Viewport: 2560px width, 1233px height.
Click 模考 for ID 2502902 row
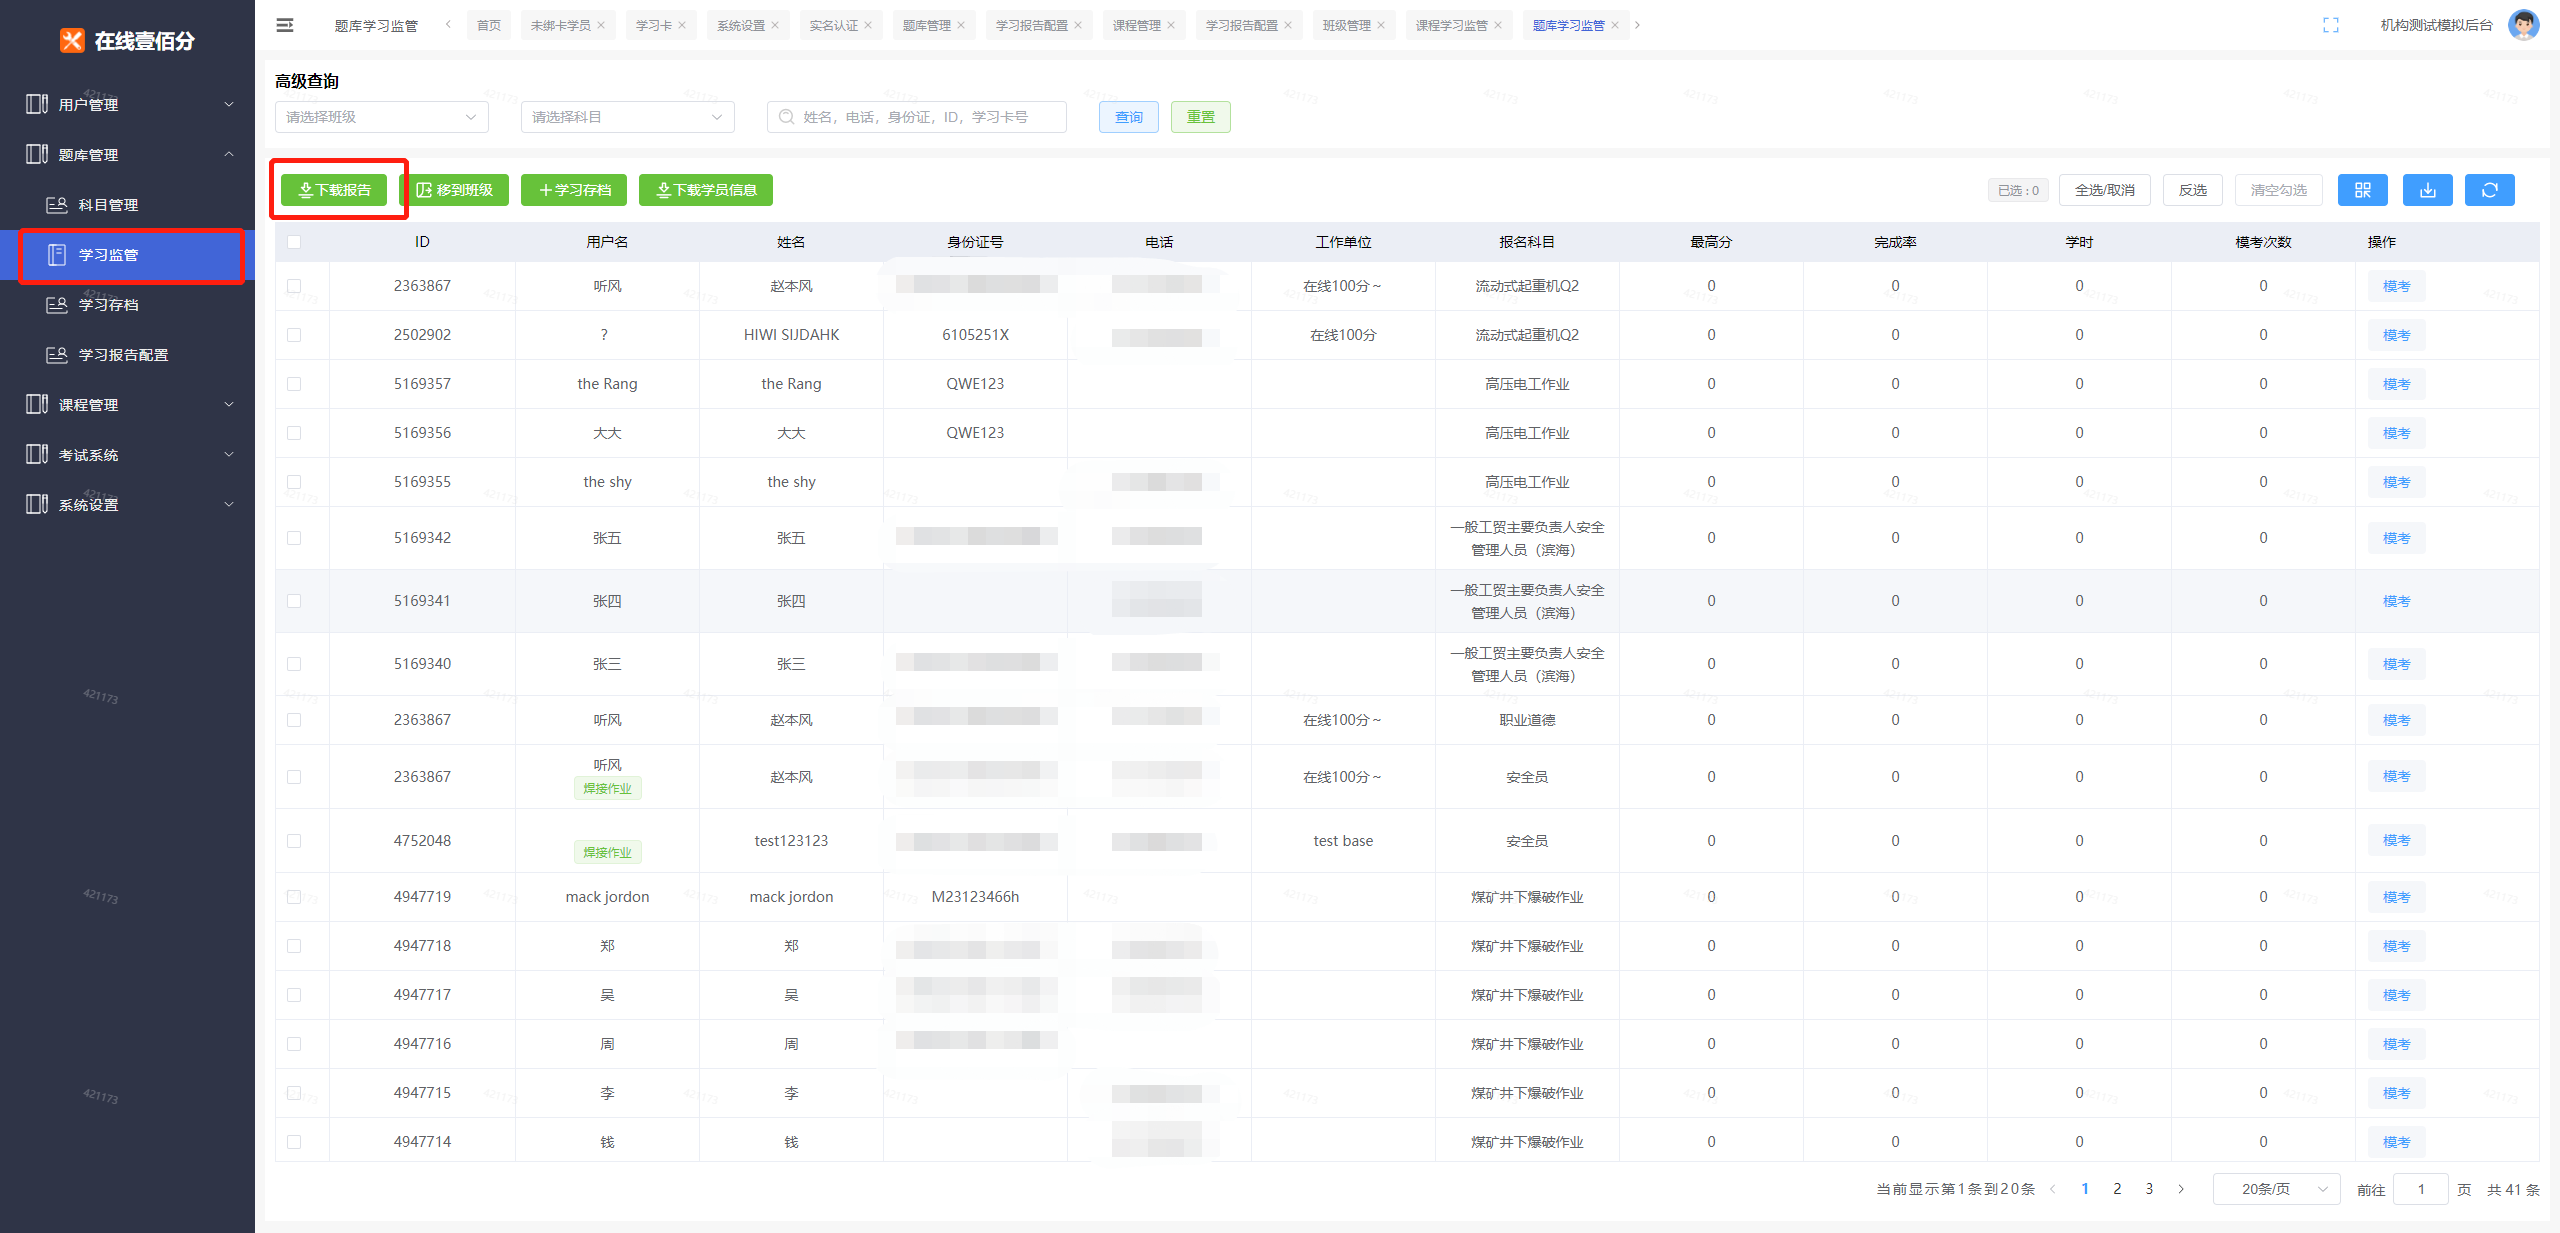point(2396,335)
